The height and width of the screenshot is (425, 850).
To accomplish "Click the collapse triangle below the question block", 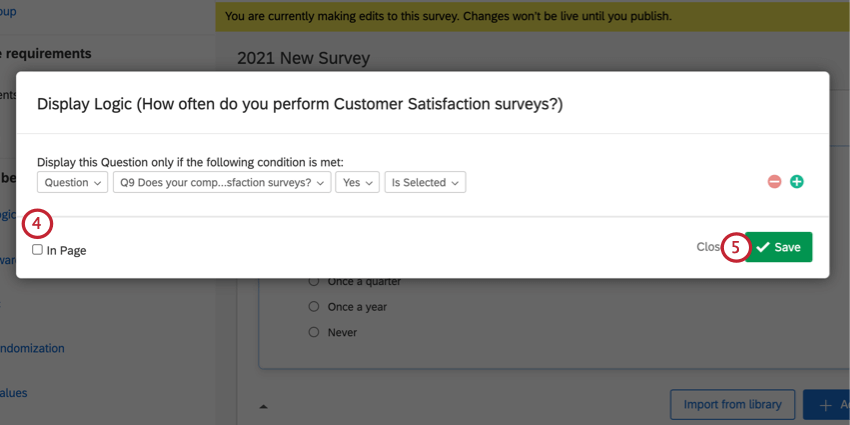I will tap(265, 406).
